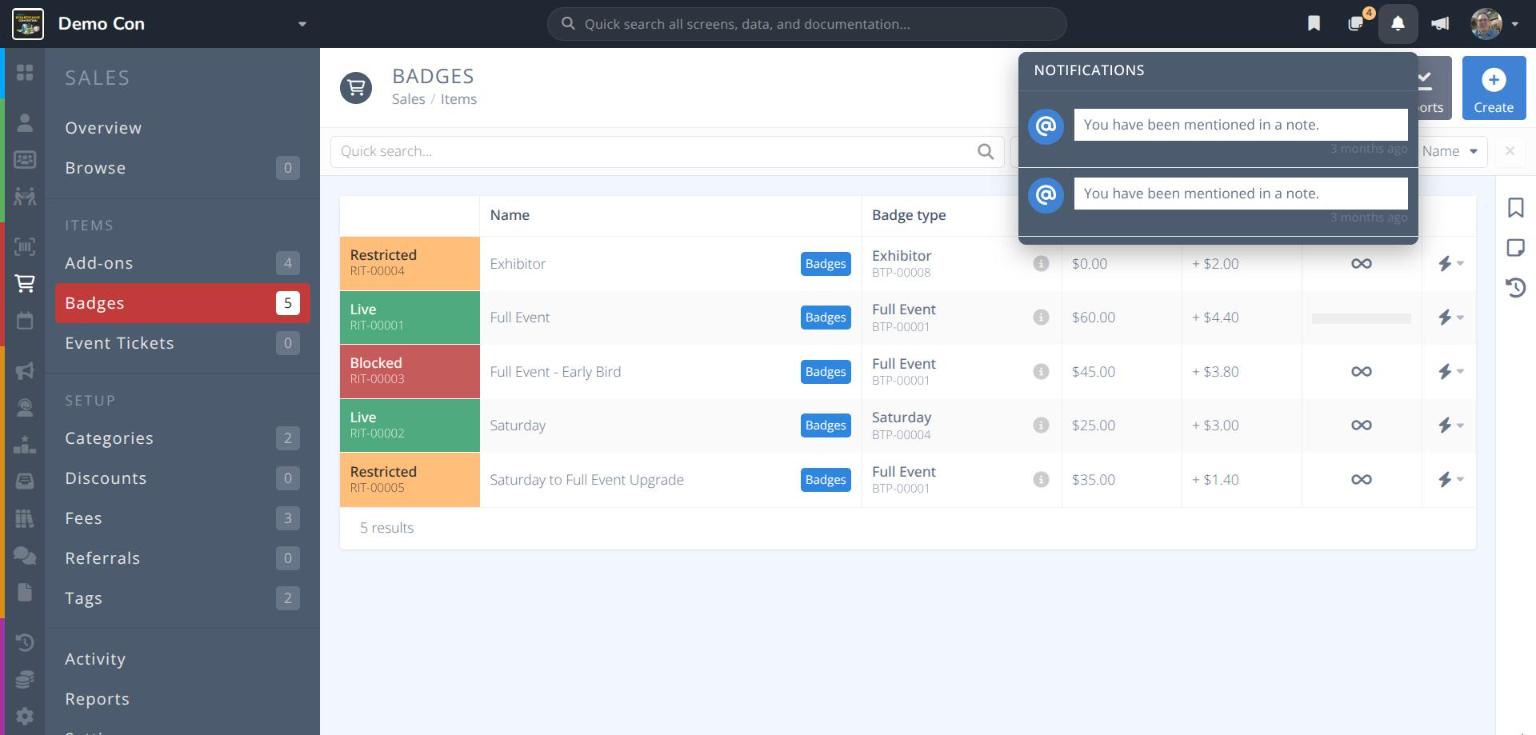
Task: Click the Sales breadcrumb link
Action: tap(408, 99)
